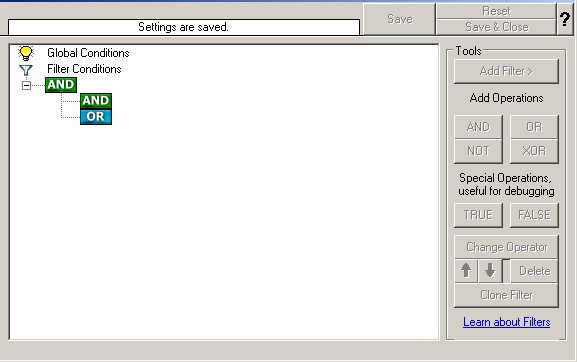Click the Change Operator button
This screenshot has height=362, width=577.
[506, 247]
